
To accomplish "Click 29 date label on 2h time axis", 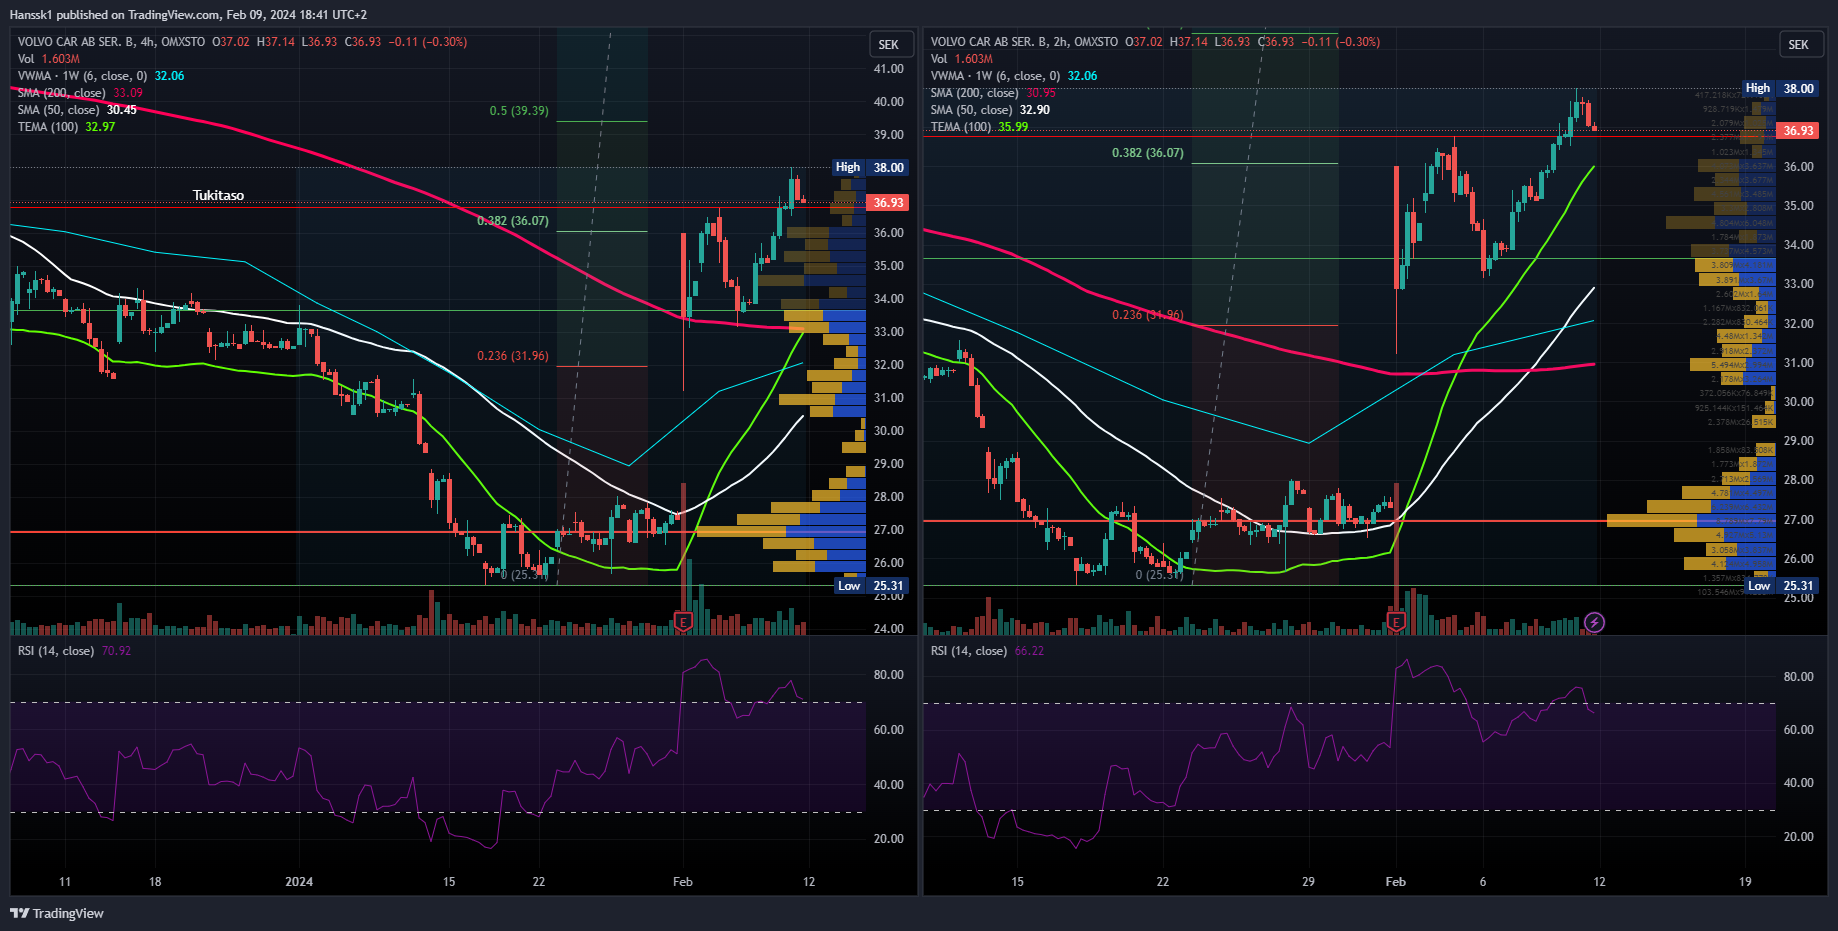I will [x=1308, y=882].
